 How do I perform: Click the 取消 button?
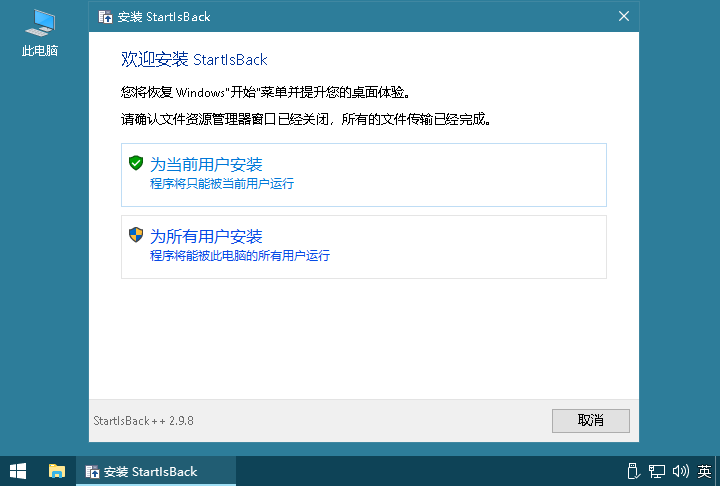[591, 421]
